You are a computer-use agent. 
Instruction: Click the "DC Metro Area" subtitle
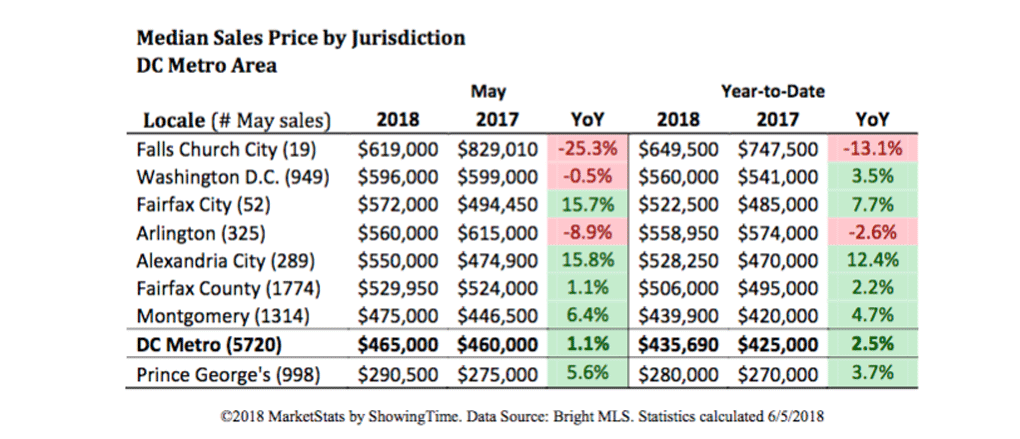click(204, 66)
